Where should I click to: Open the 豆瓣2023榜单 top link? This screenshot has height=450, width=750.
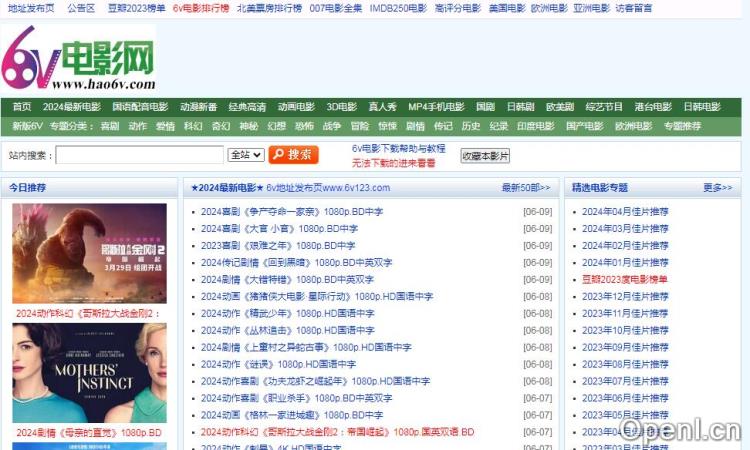[136, 8]
